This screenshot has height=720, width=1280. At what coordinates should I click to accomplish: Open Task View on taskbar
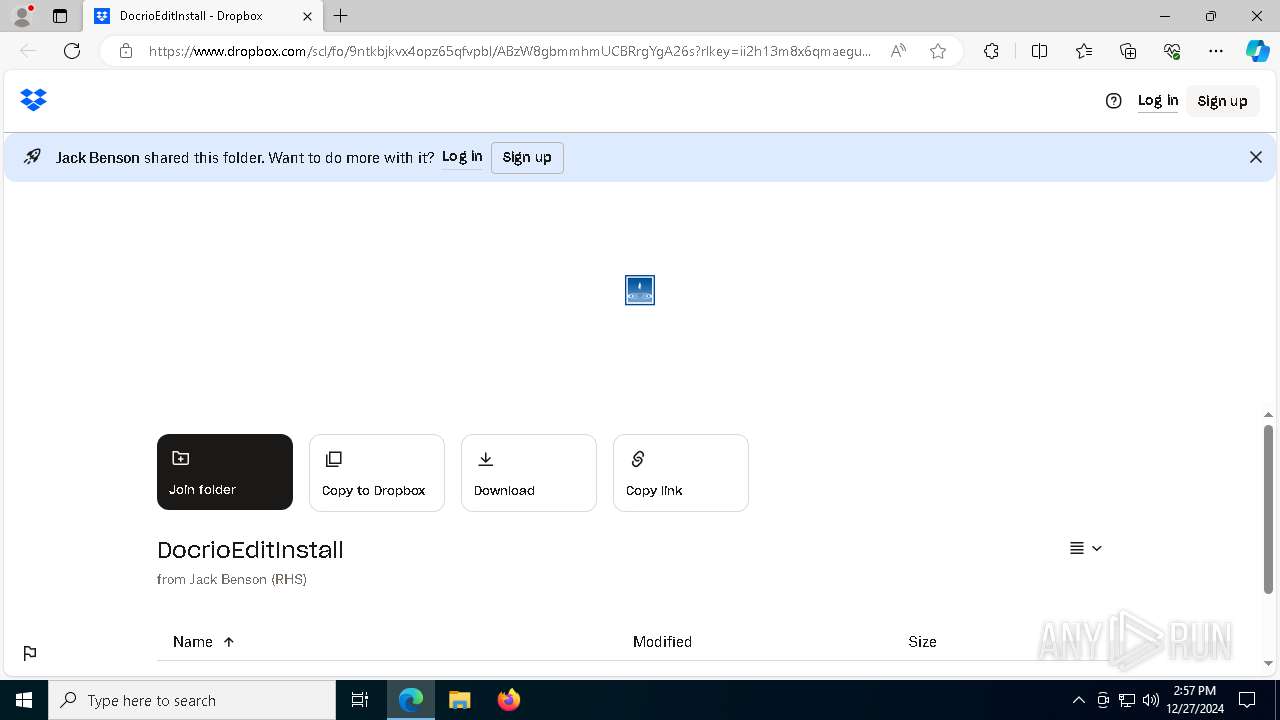point(360,700)
